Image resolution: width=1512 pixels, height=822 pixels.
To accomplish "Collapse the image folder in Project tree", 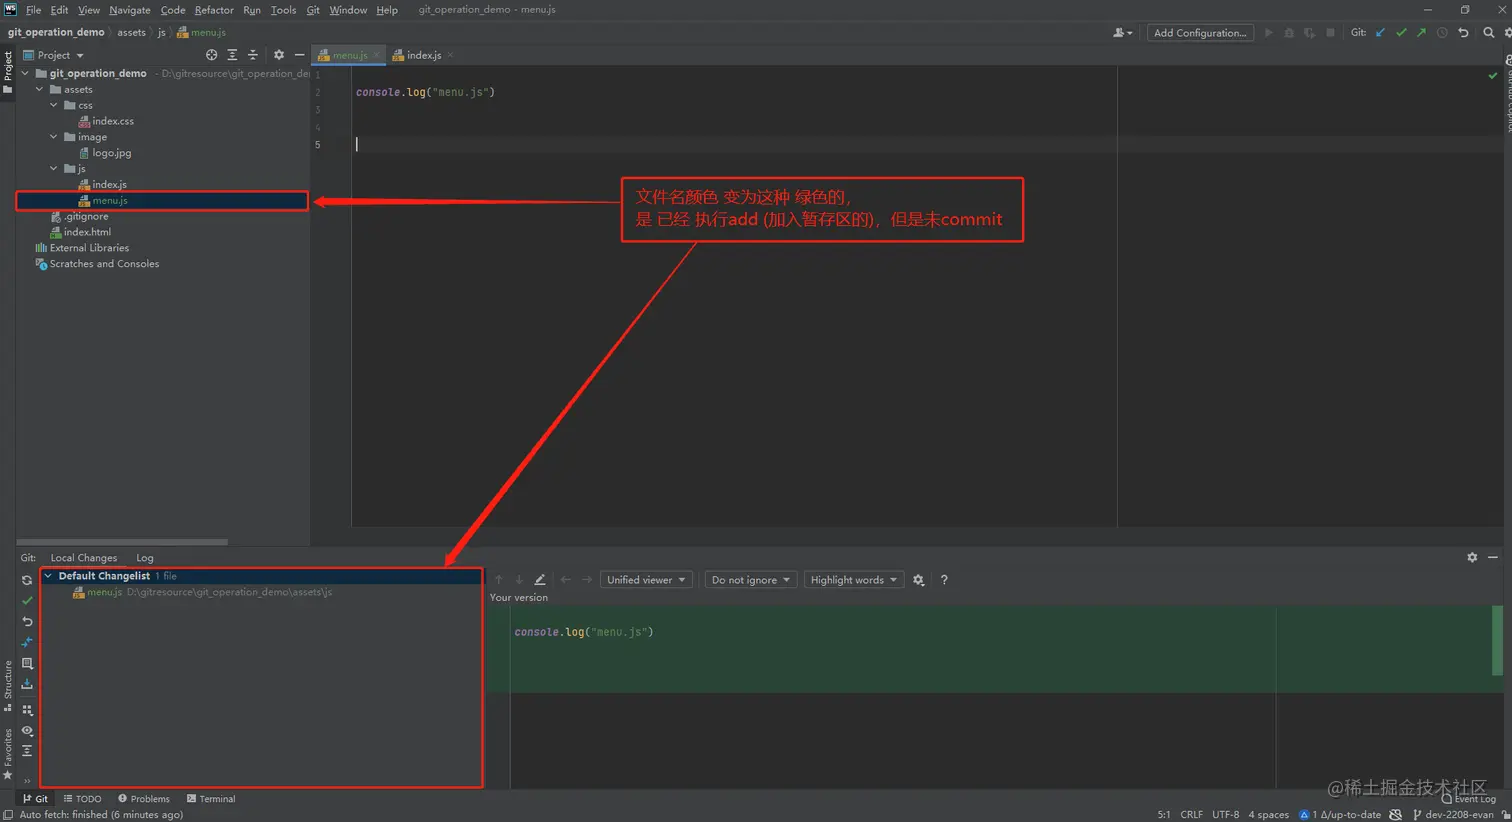I will (x=53, y=137).
